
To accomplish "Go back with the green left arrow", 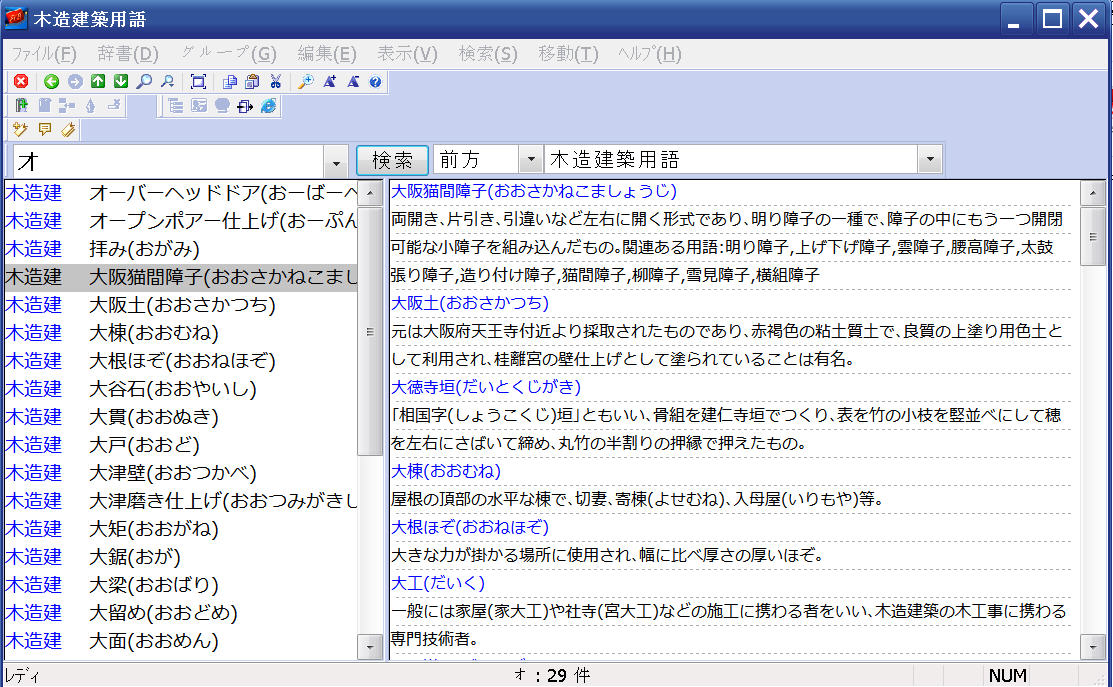I will point(51,82).
